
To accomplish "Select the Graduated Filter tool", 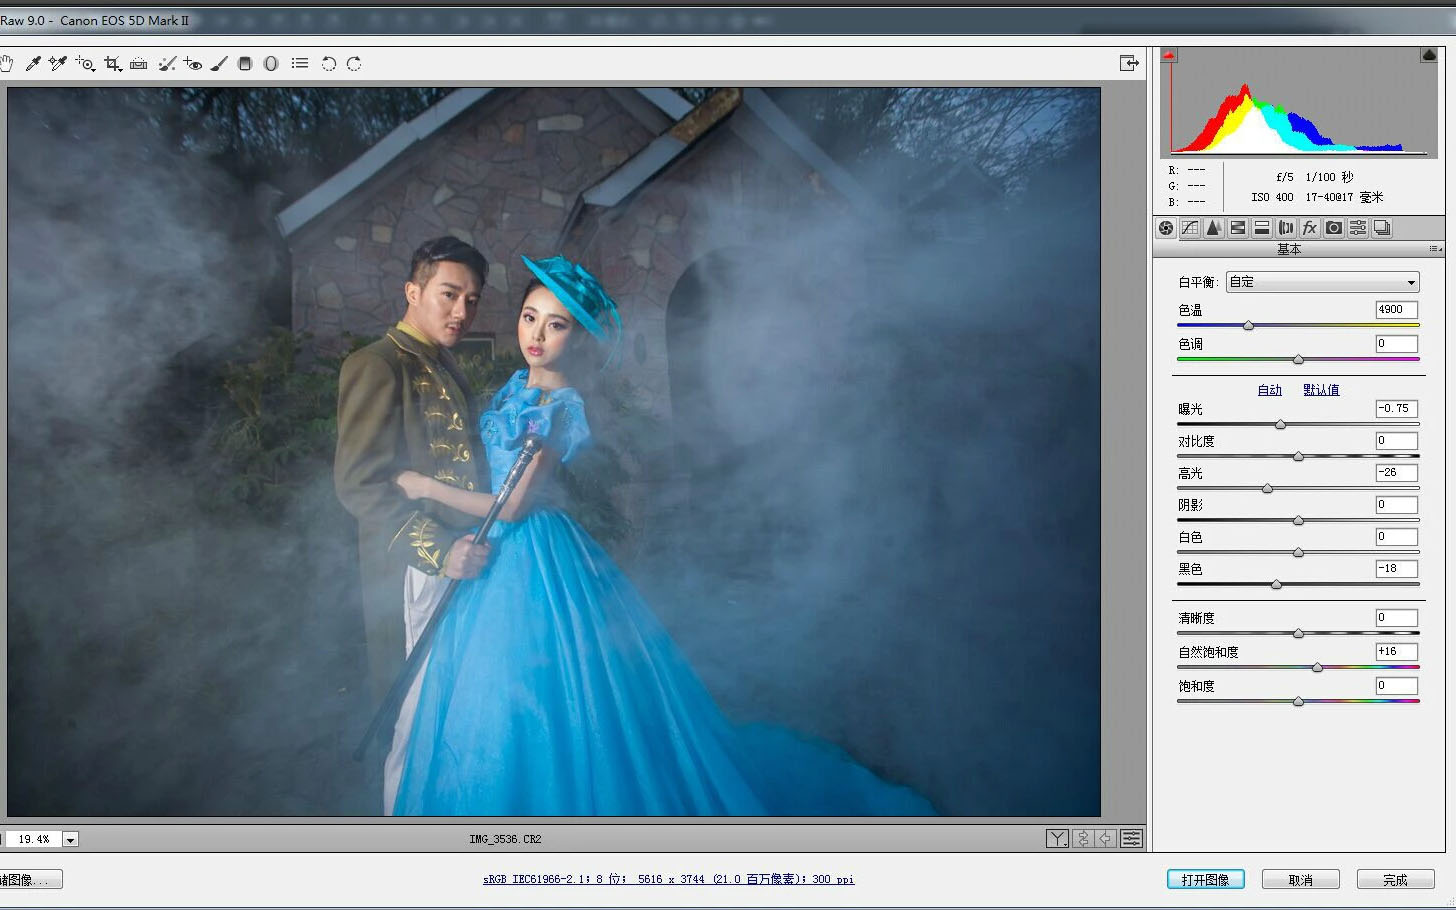I will [x=245, y=63].
